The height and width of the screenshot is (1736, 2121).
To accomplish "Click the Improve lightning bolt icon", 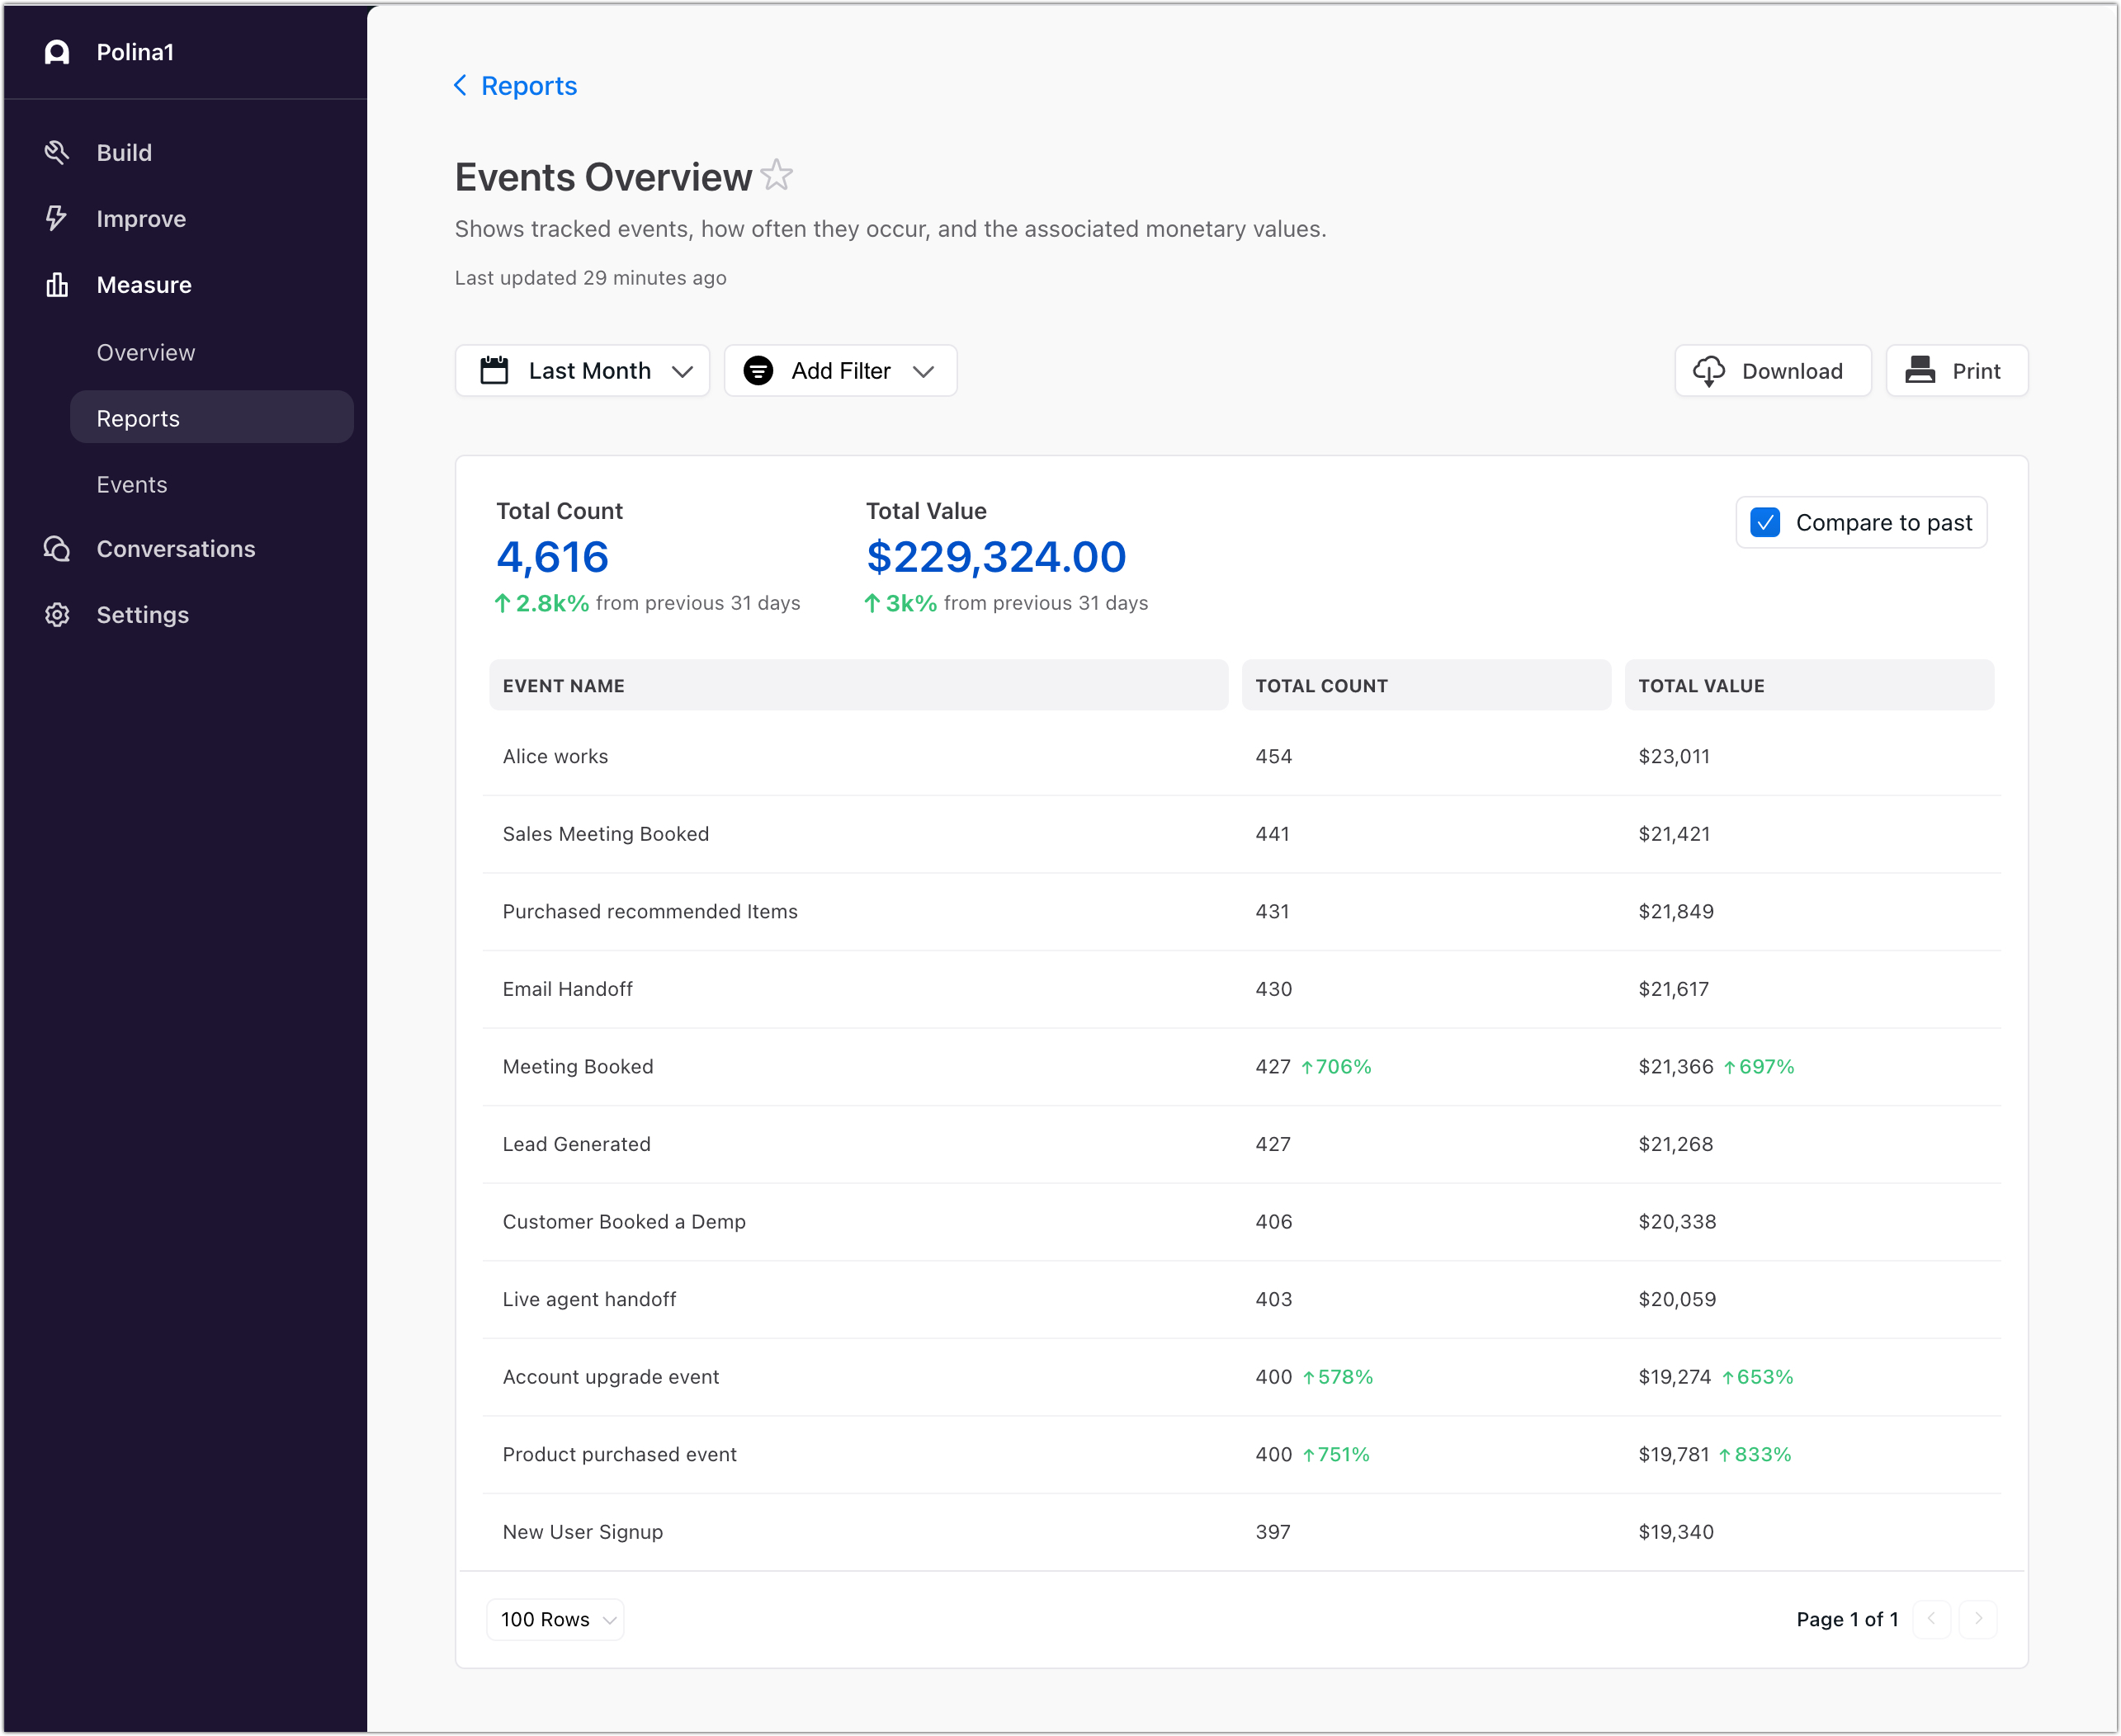I will point(57,218).
